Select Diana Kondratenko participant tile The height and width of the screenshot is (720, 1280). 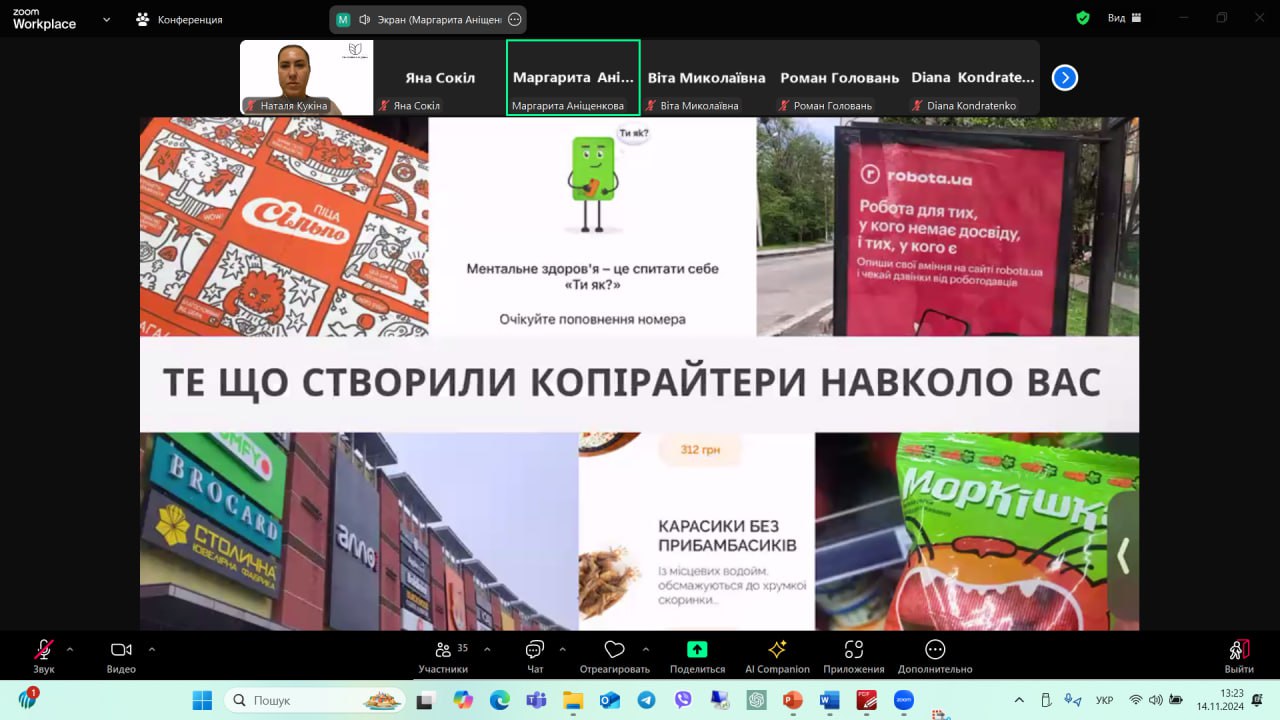(x=972, y=77)
